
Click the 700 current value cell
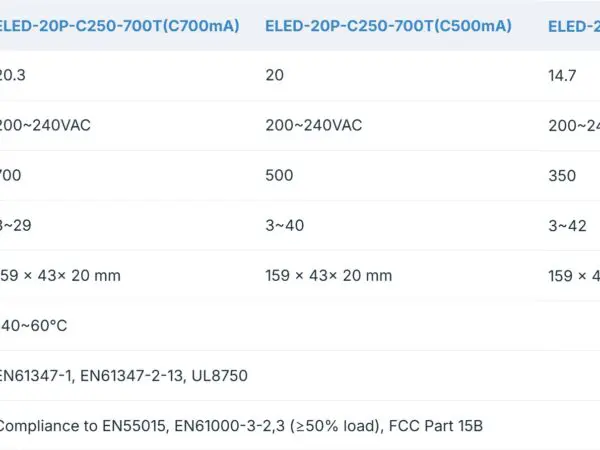click(x=11, y=175)
